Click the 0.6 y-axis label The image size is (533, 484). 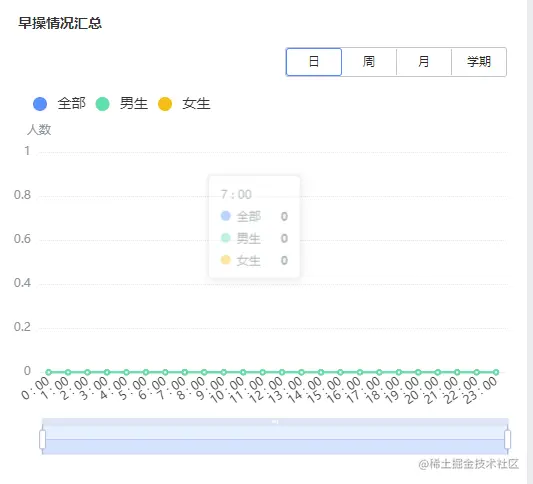coord(22,239)
